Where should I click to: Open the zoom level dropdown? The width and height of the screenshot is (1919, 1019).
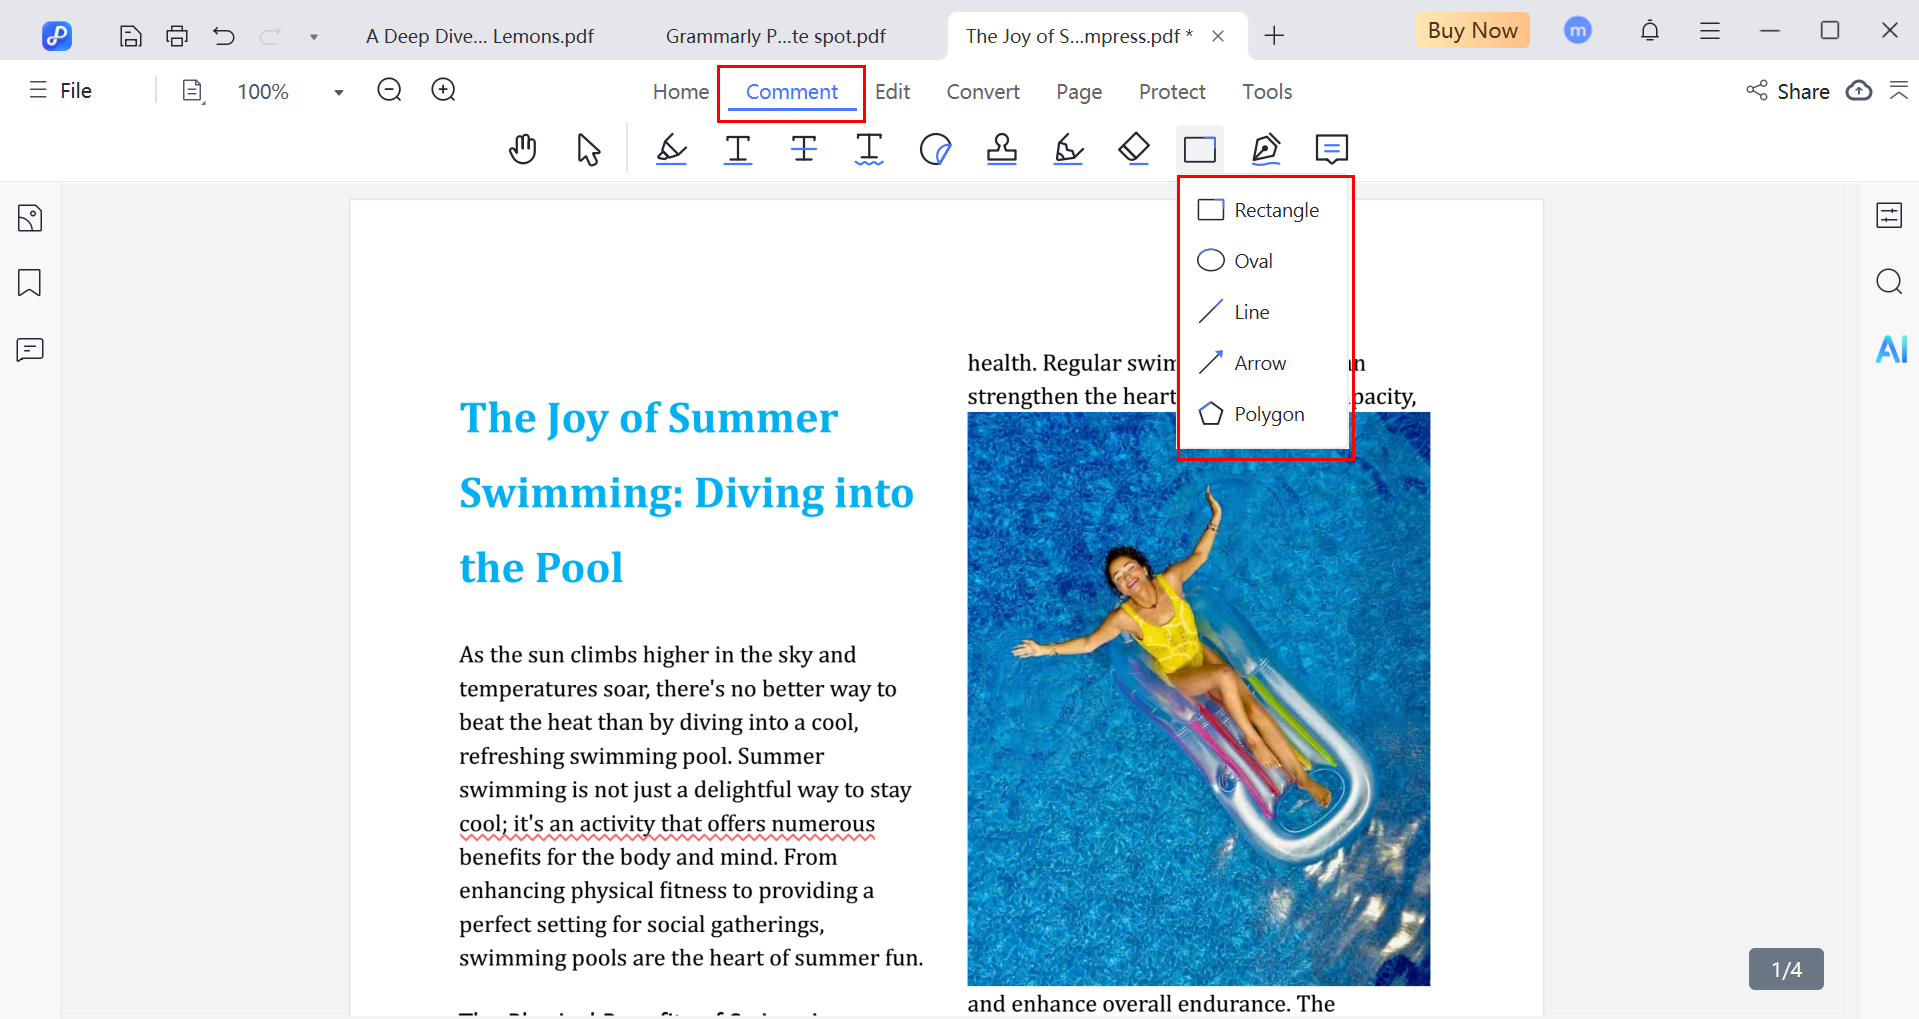[339, 92]
